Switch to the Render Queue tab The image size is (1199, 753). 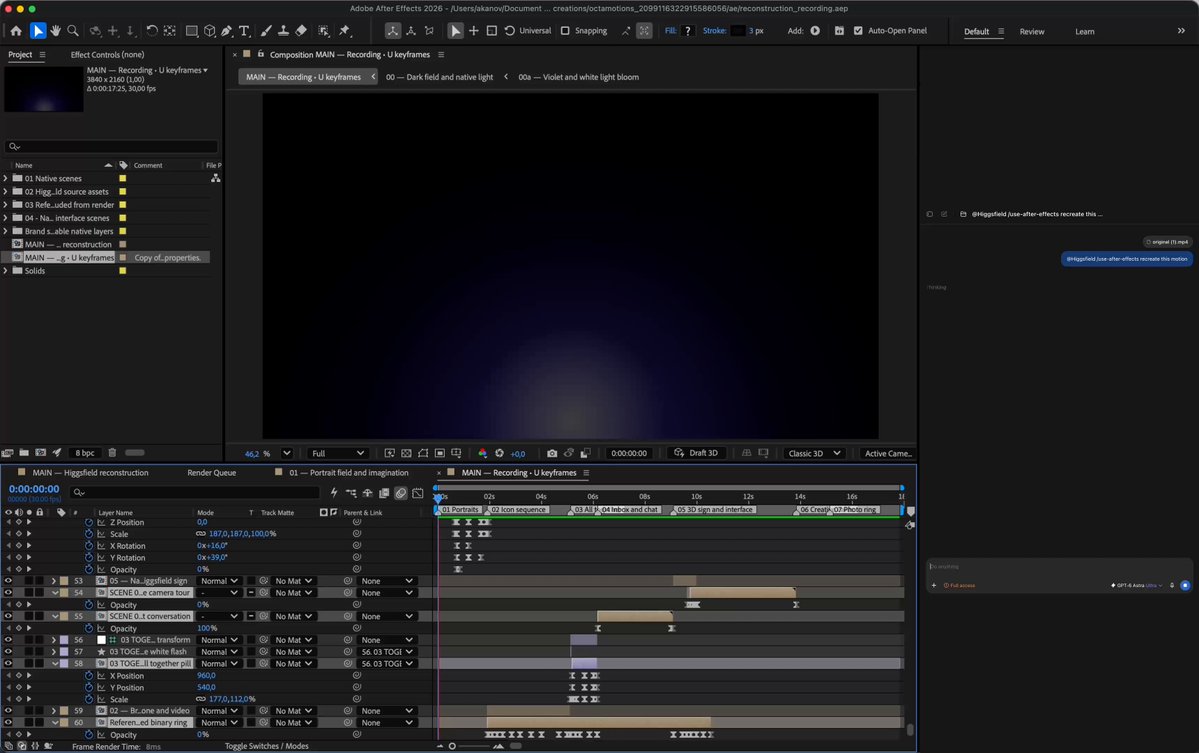tap(212, 472)
